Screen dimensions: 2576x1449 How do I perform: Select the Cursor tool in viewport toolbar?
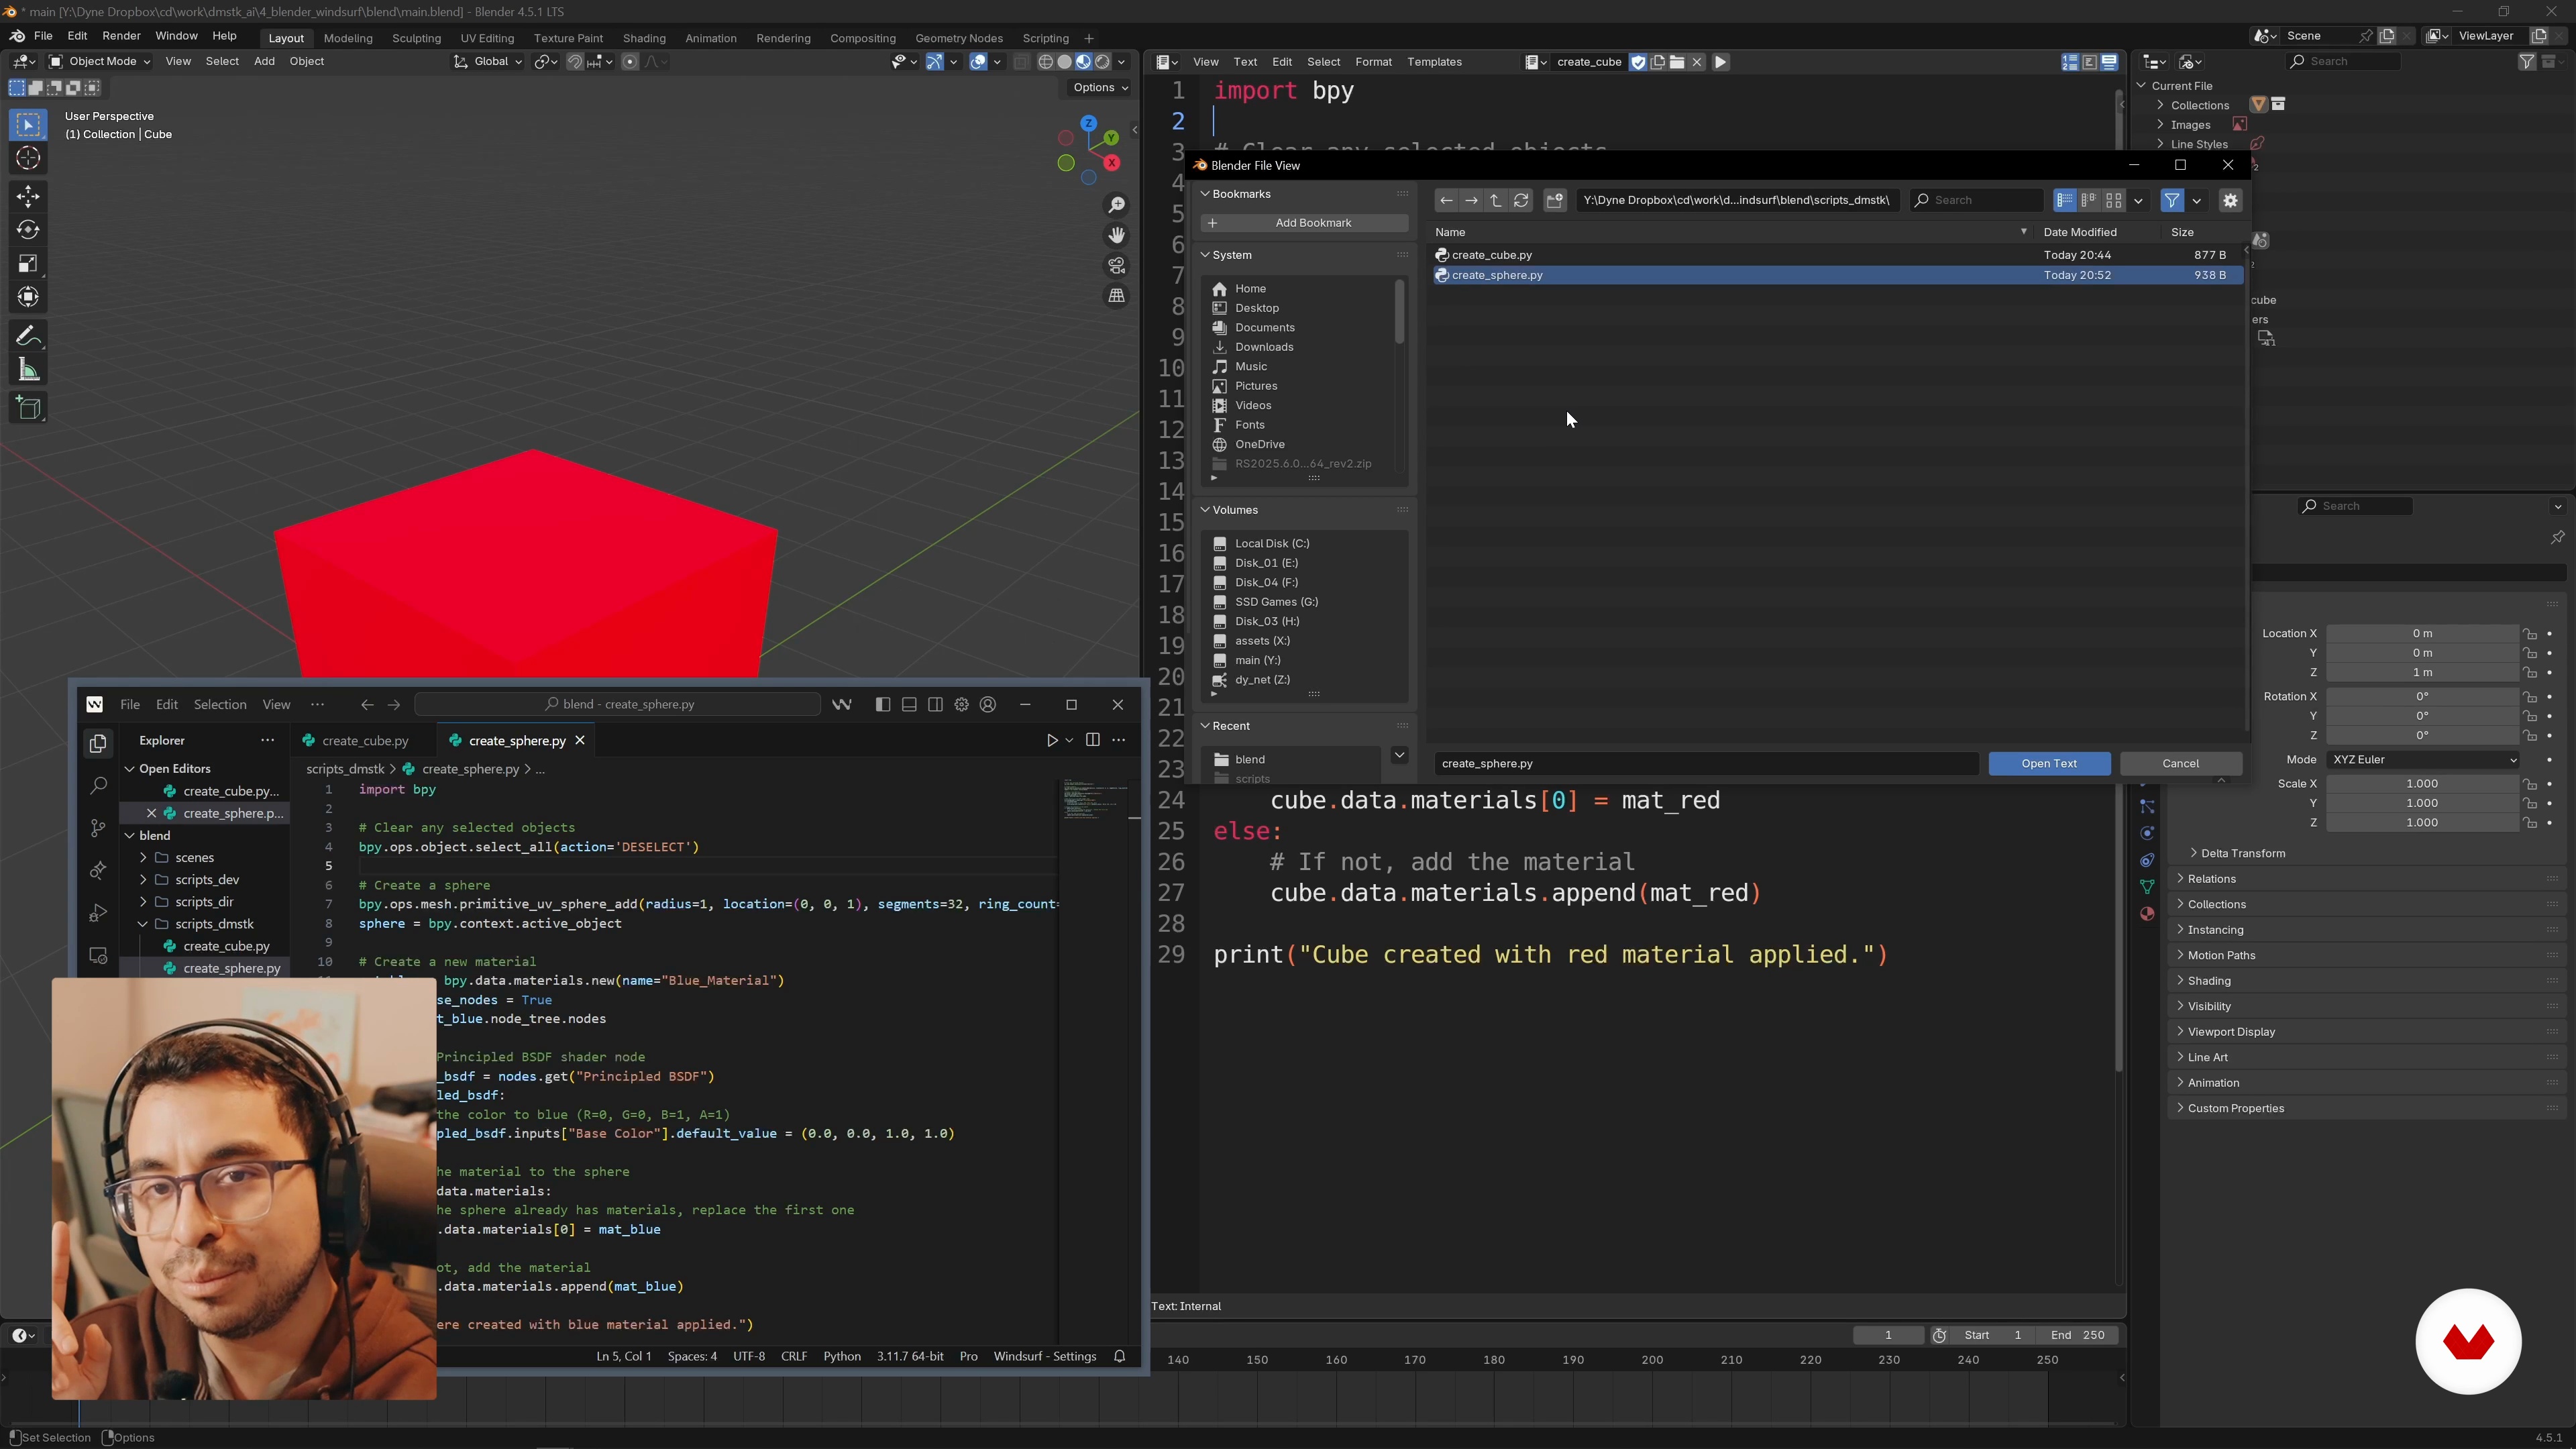pos(28,158)
